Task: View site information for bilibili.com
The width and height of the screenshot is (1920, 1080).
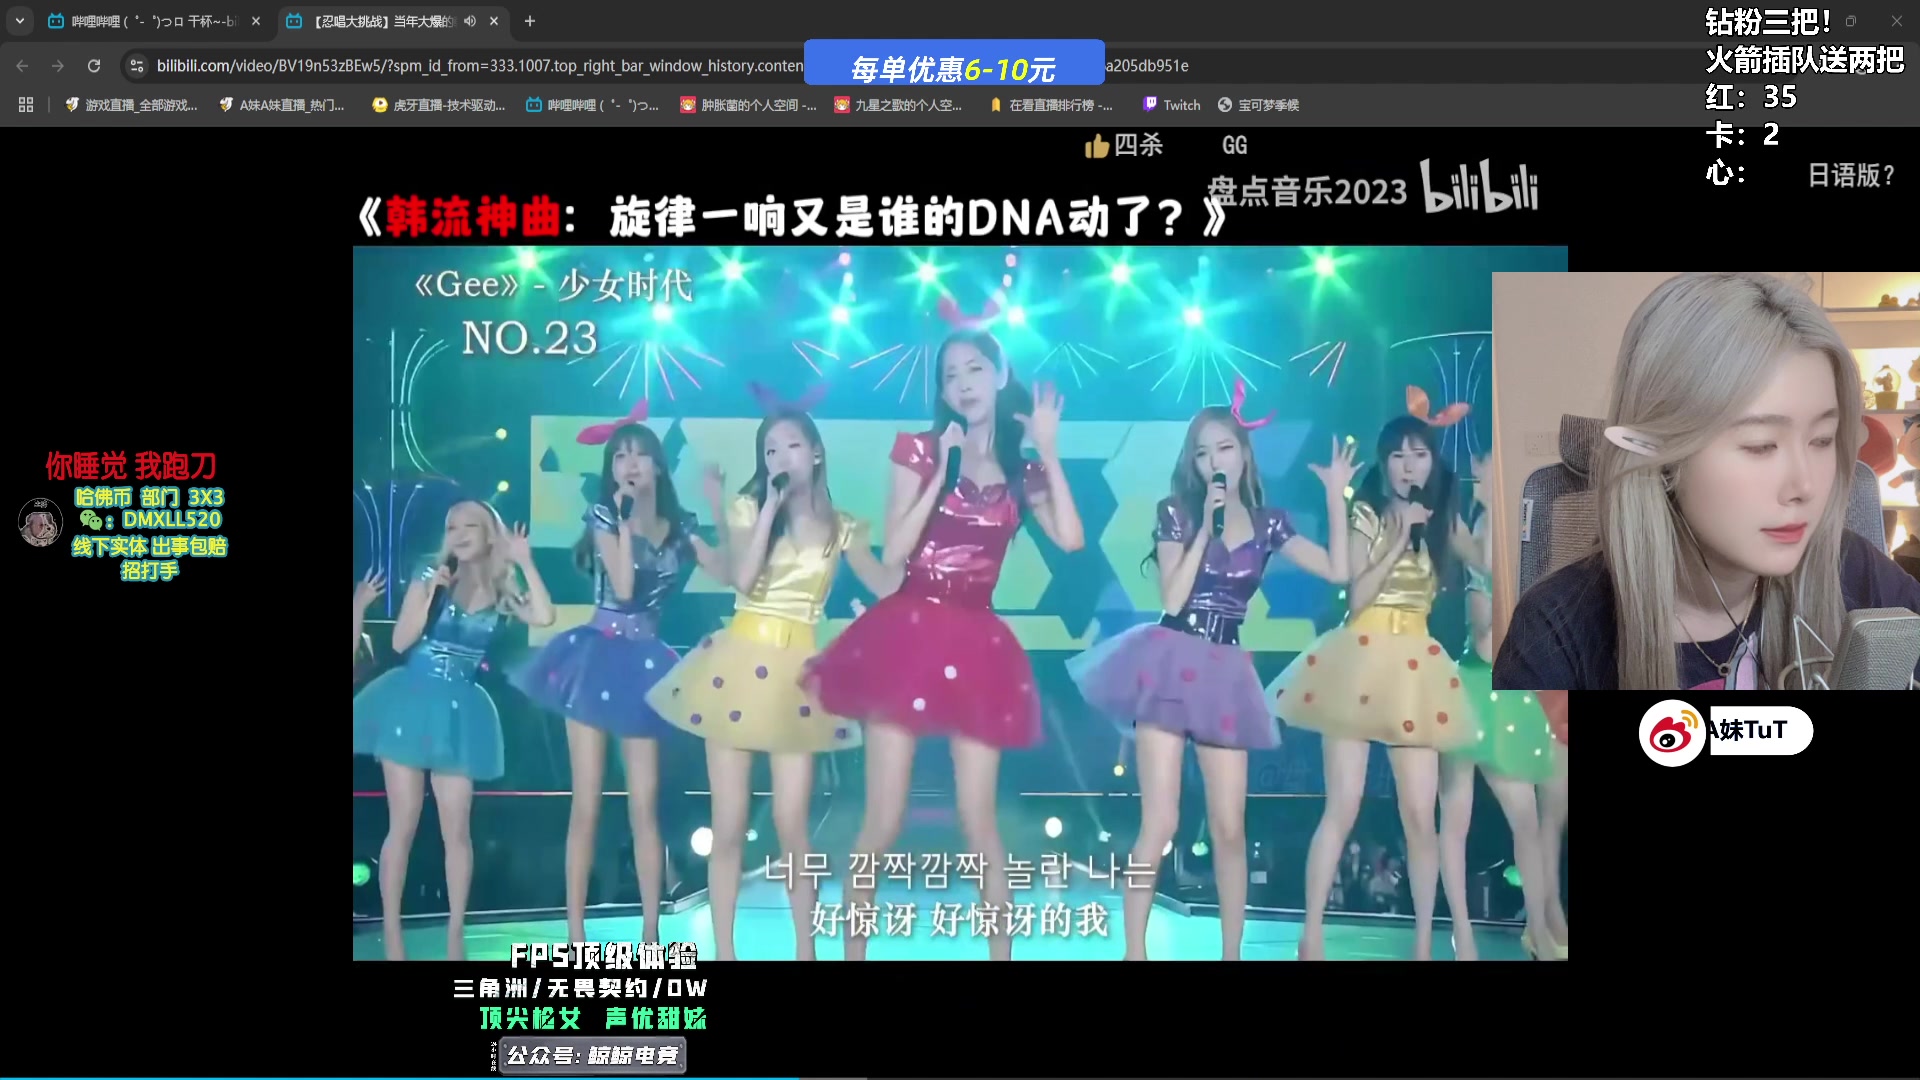Action: 137,66
